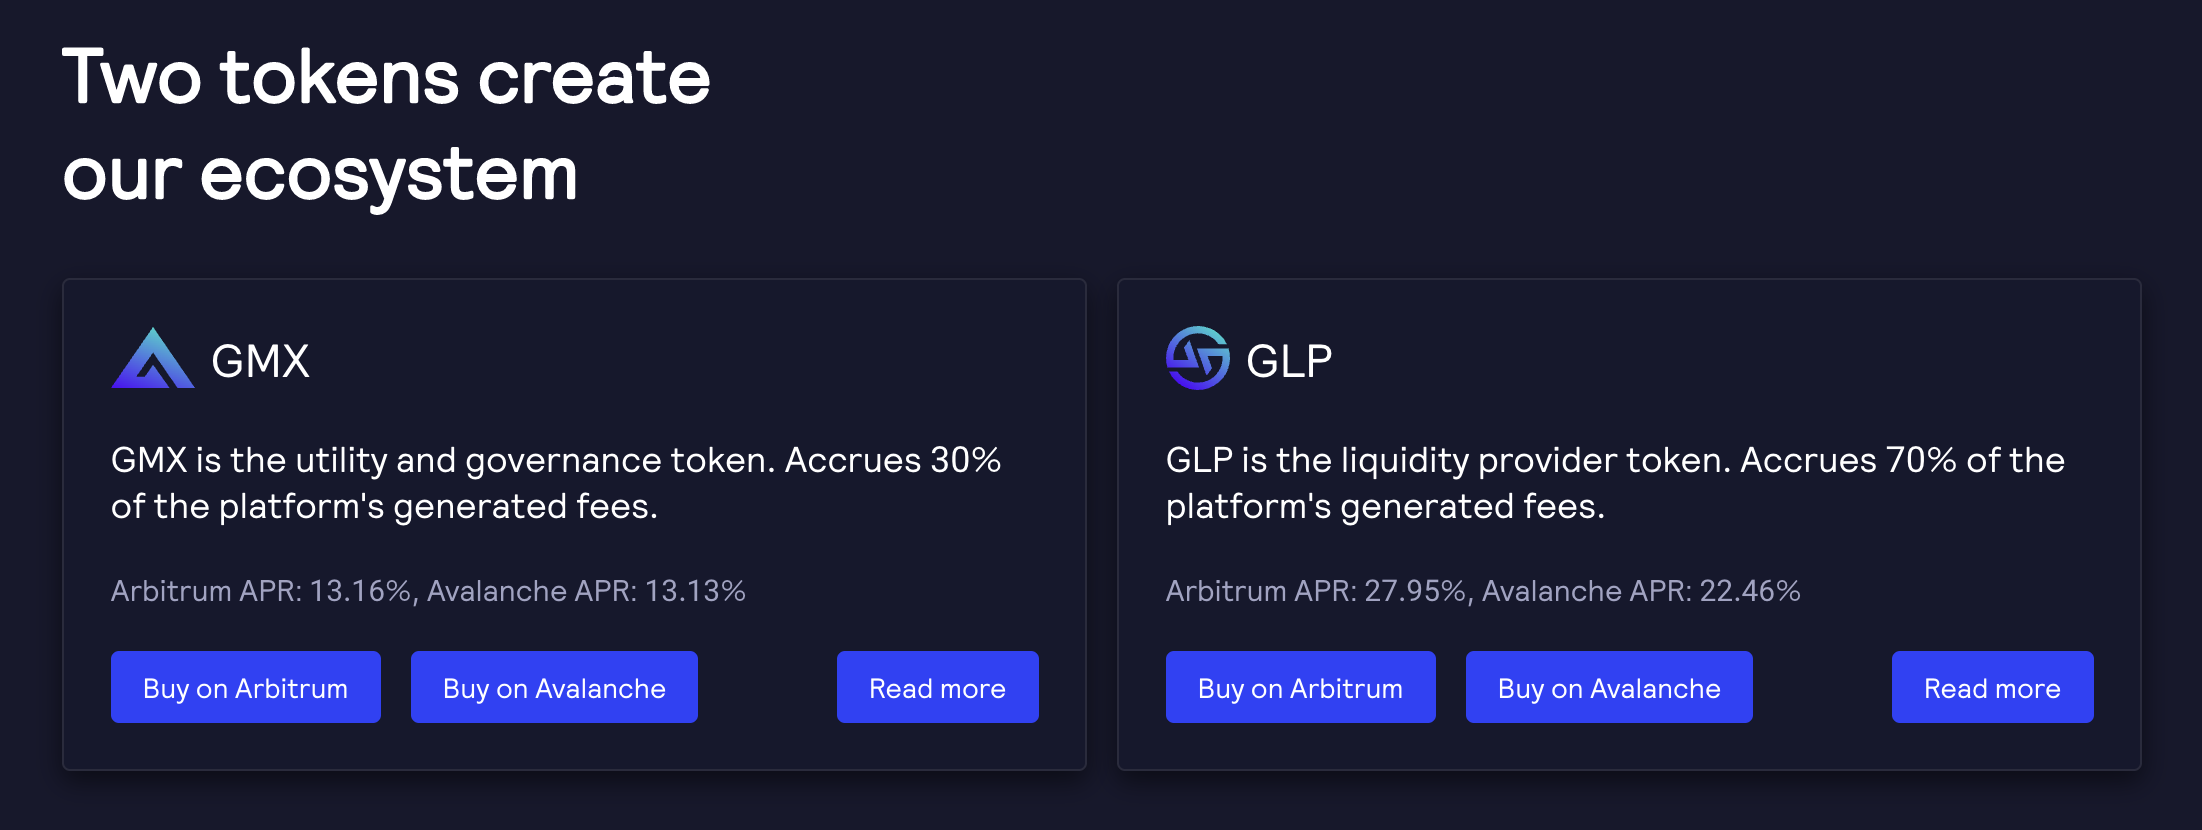2202x830 pixels.
Task: Open Read more for the GLP token
Action: [x=1992, y=687]
